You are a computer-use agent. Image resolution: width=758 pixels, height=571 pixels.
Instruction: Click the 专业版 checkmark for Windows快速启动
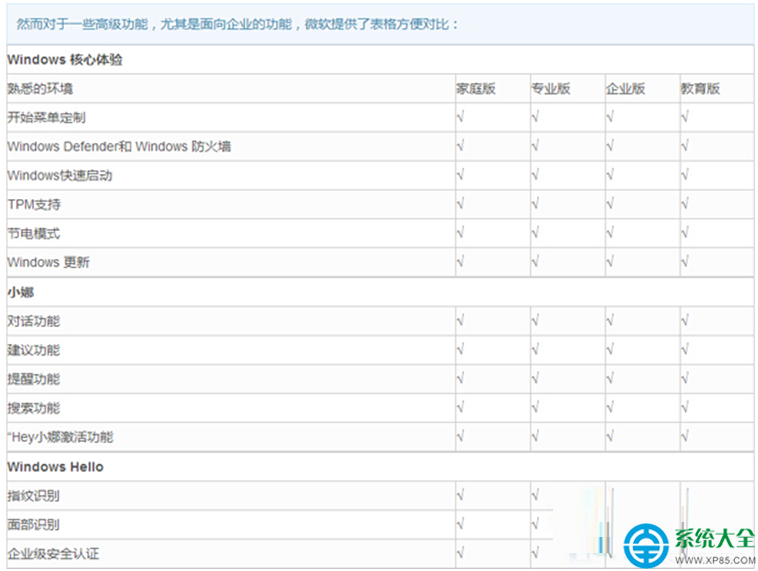(x=535, y=175)
